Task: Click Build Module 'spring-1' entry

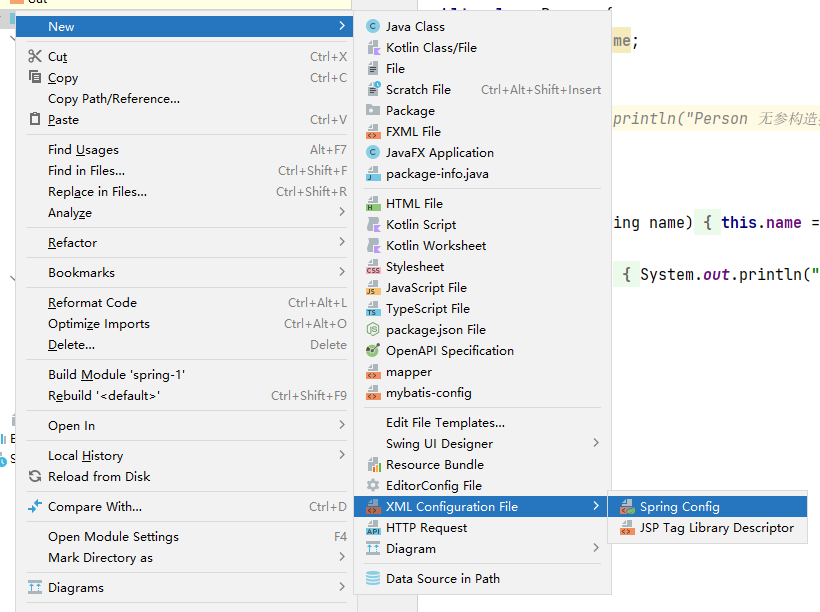Action: 116,375
